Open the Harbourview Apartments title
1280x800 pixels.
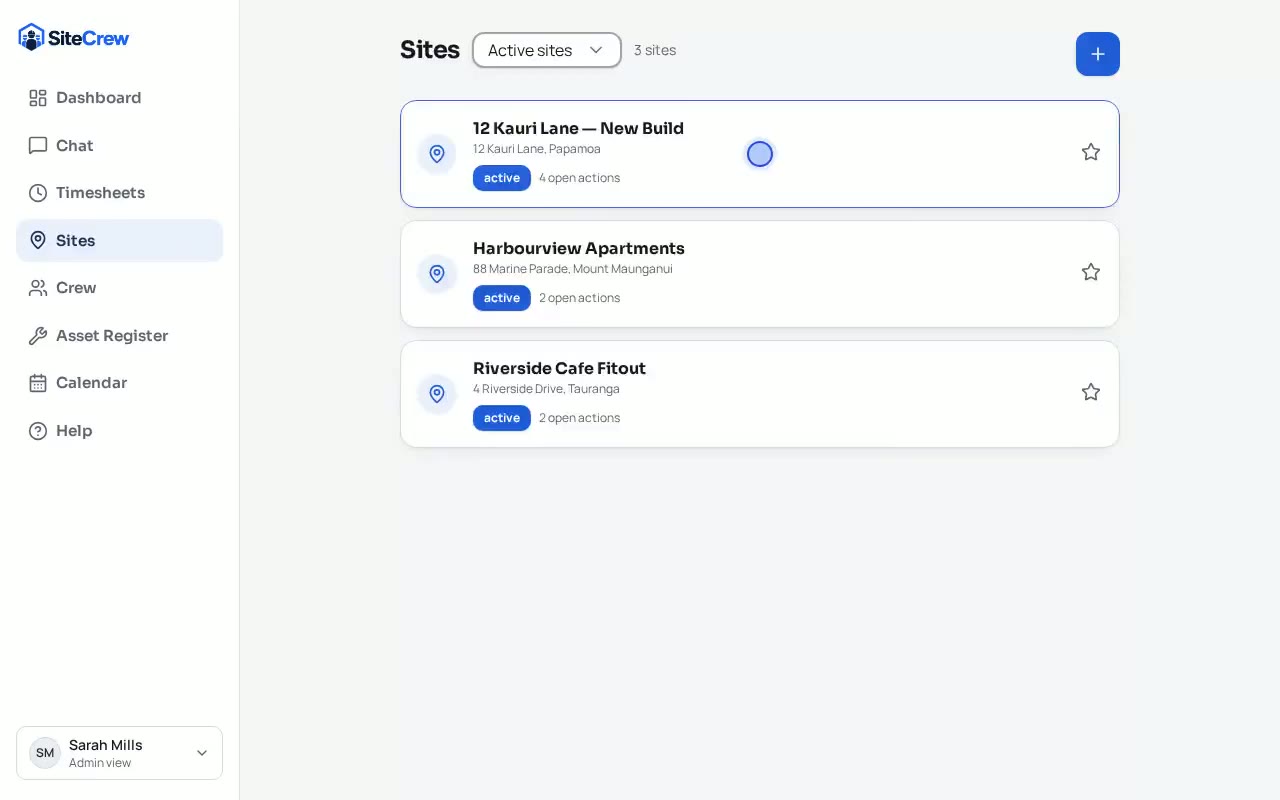click(x=579, y=248)
